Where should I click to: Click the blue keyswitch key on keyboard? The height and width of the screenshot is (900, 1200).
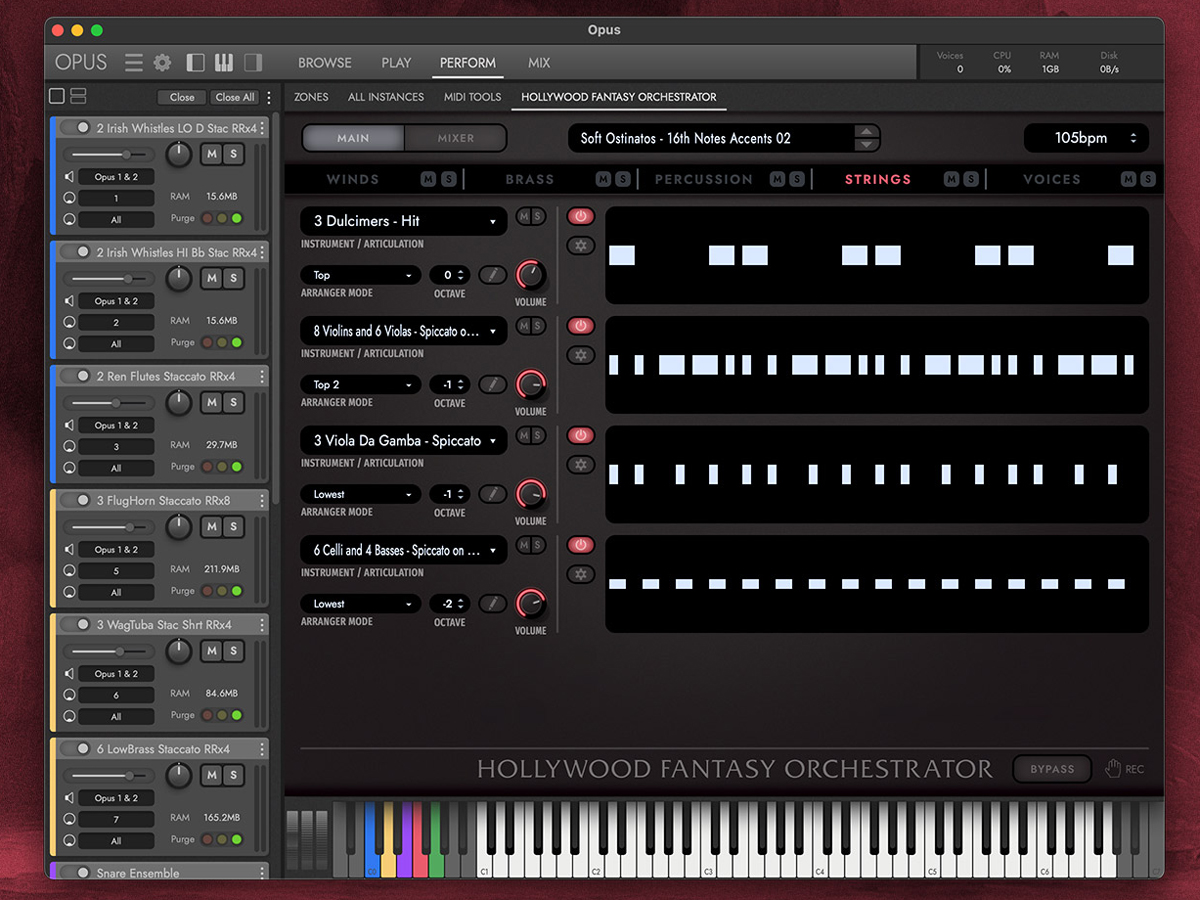pyautogui.click(x=372, y=838)
